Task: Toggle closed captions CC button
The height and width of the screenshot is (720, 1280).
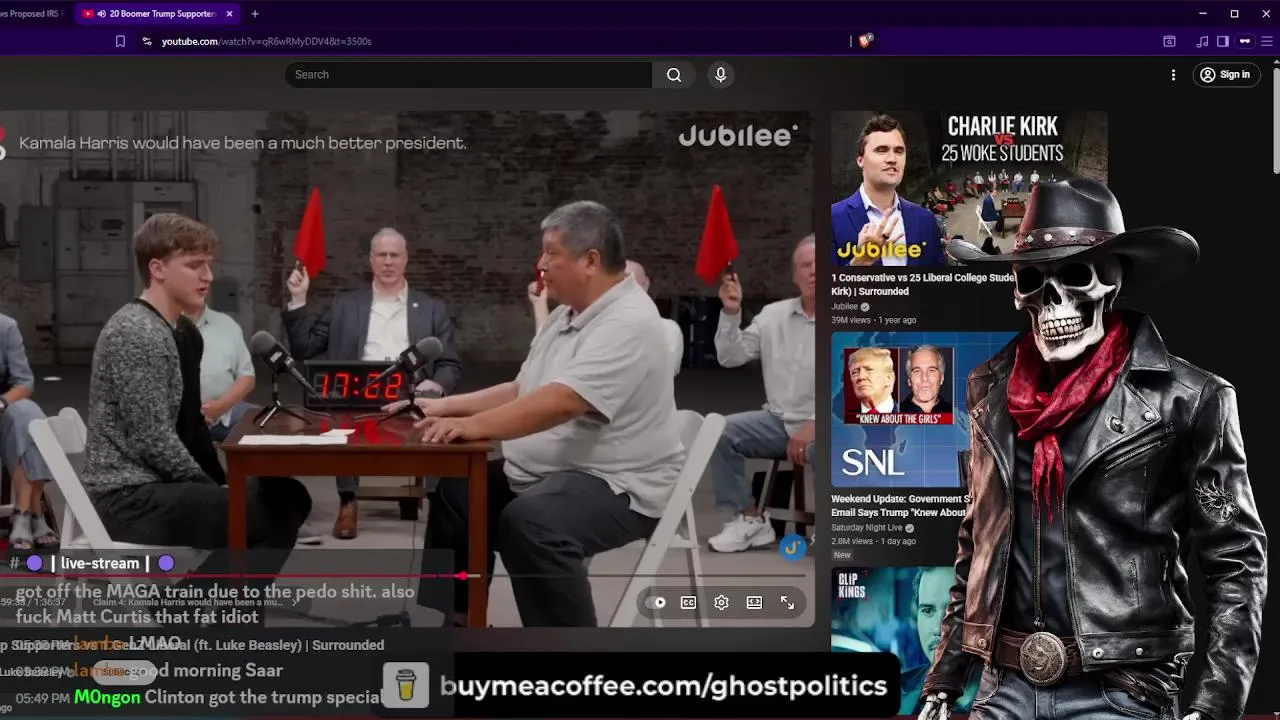Action: tap(689, 603)
